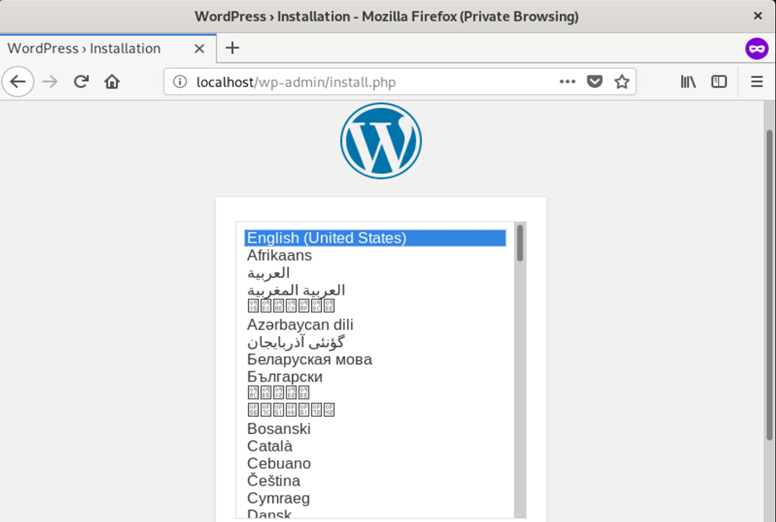Open a new tab with plus button
Screen dimensions: 776x522
pyautogui.click(x=232, y=48)
